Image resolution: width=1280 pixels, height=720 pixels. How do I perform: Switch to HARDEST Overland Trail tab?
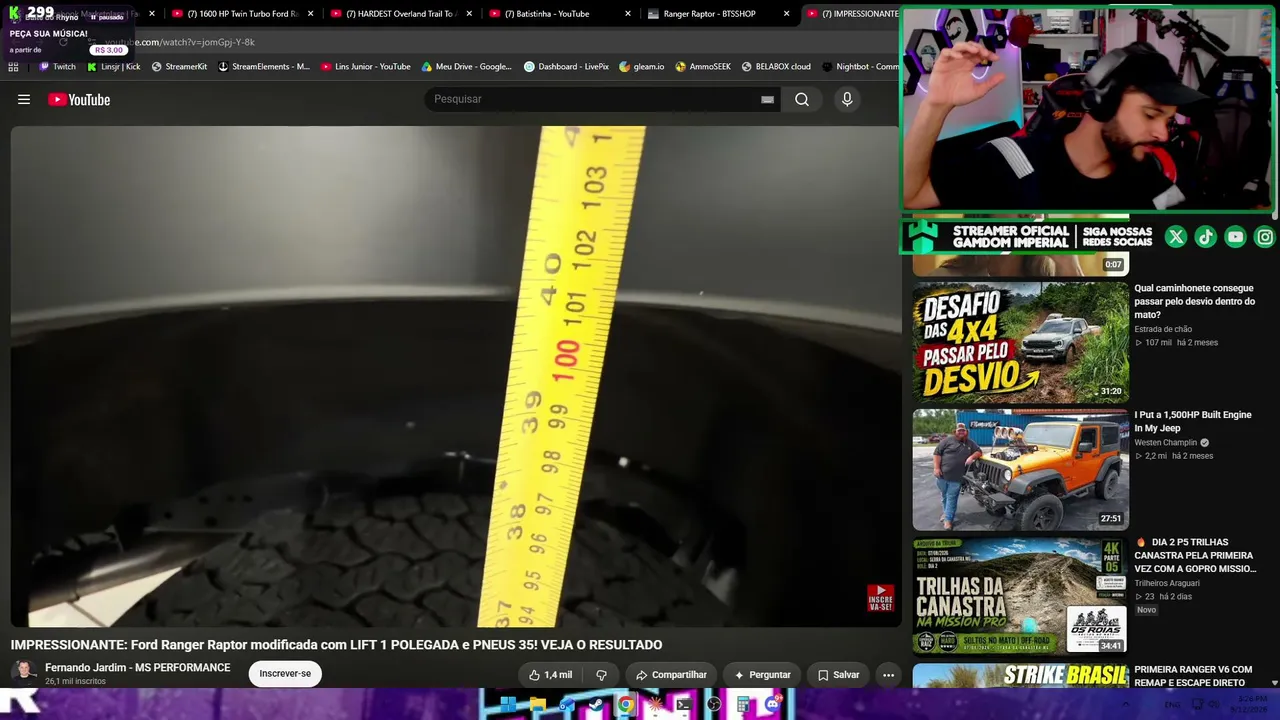click(400, 14)
